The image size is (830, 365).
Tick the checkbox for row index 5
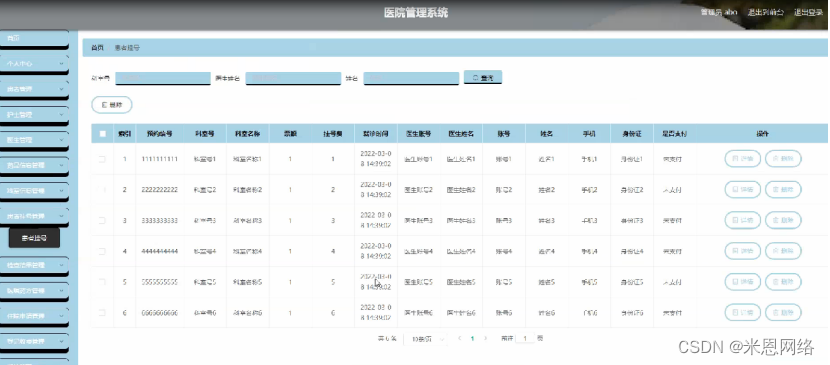102,282
